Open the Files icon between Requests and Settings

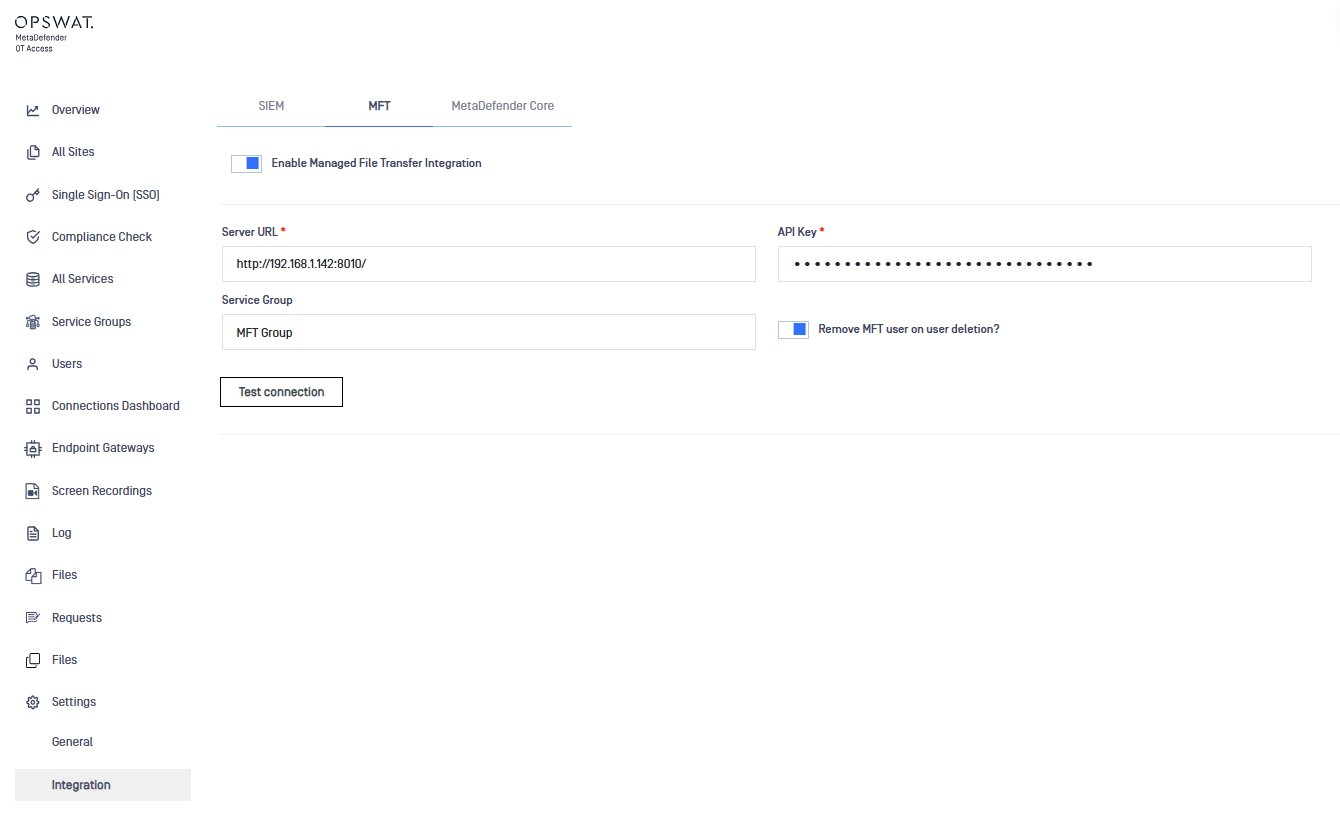[x=33, y=660]
